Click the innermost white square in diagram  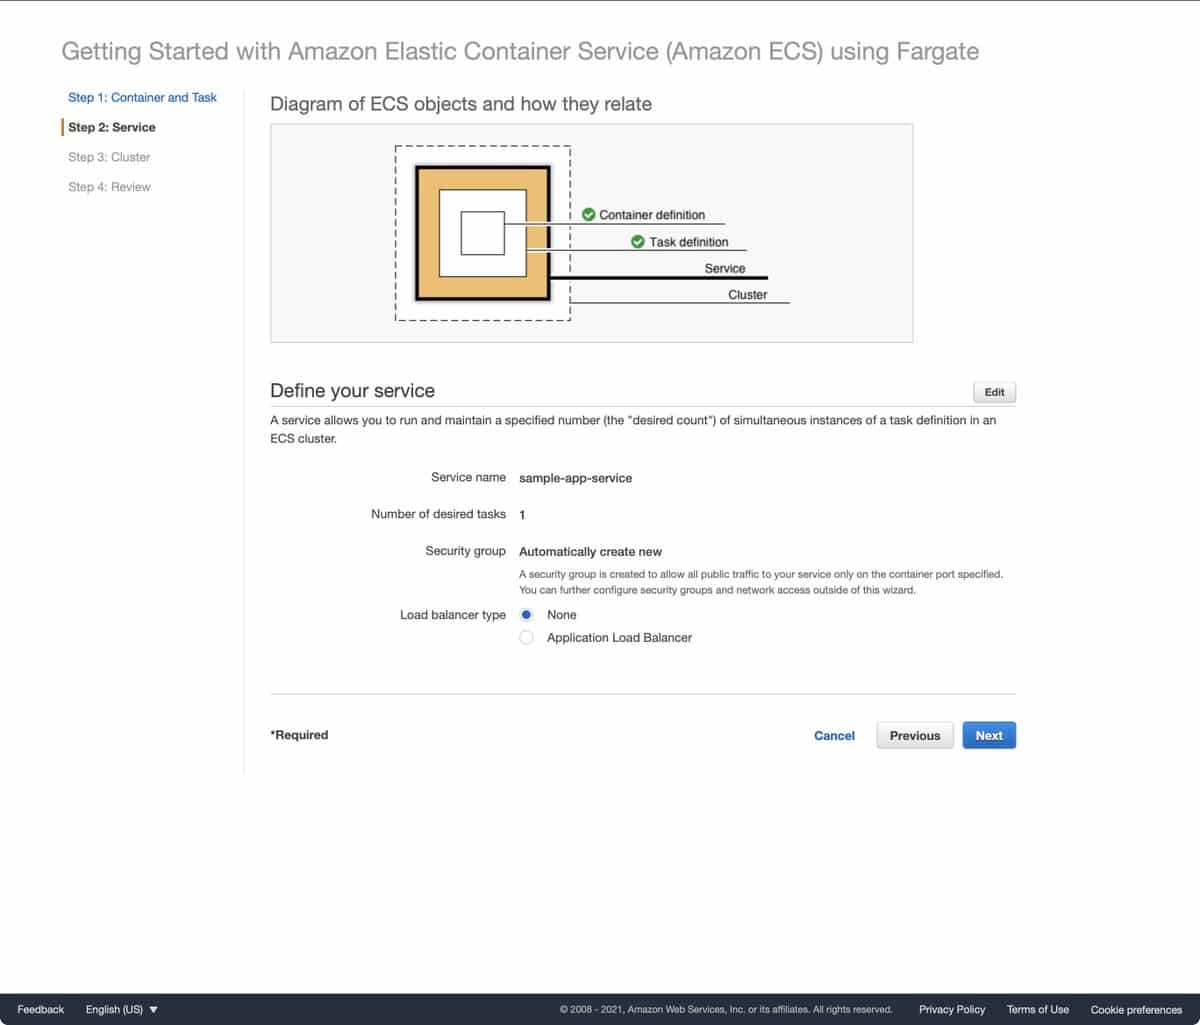[x=482, y=233]
